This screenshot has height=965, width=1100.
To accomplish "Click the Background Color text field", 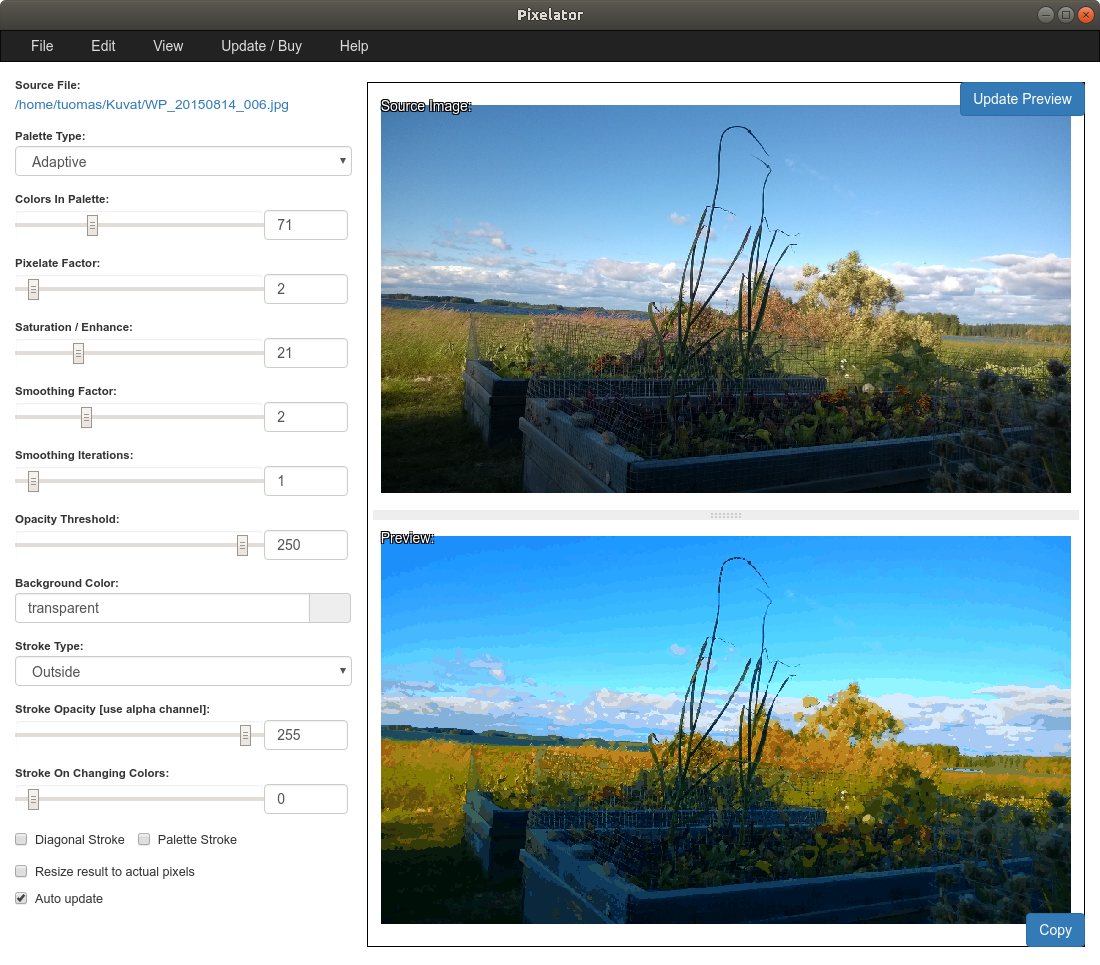I will point(162,608).
